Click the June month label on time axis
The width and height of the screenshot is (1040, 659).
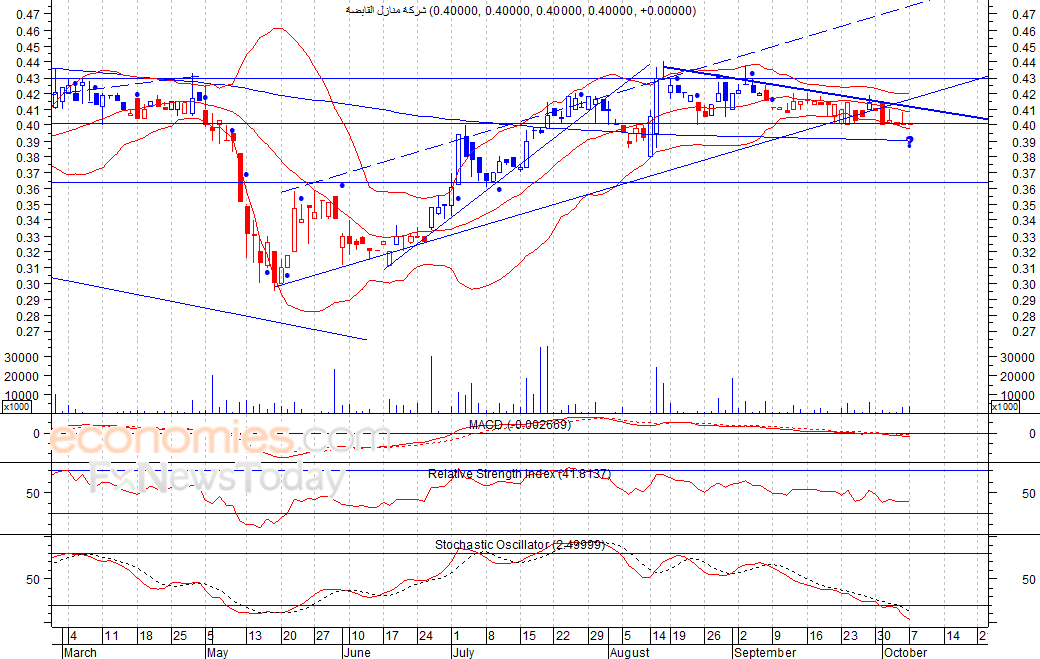(x=358, y=652)
